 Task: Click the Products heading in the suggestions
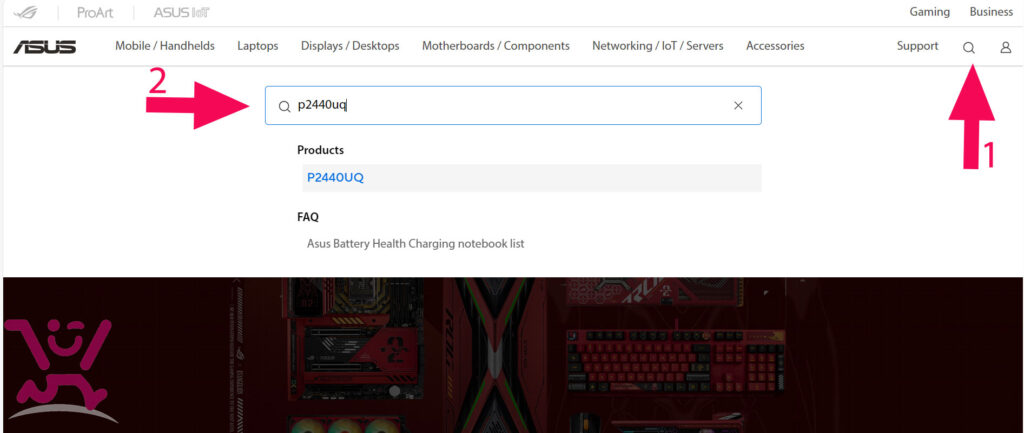coord(320,150)
